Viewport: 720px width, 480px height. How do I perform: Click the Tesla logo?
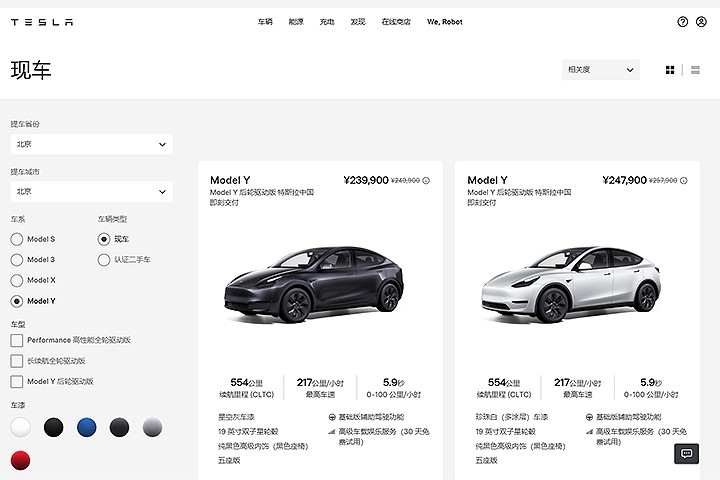click(42, 22)
